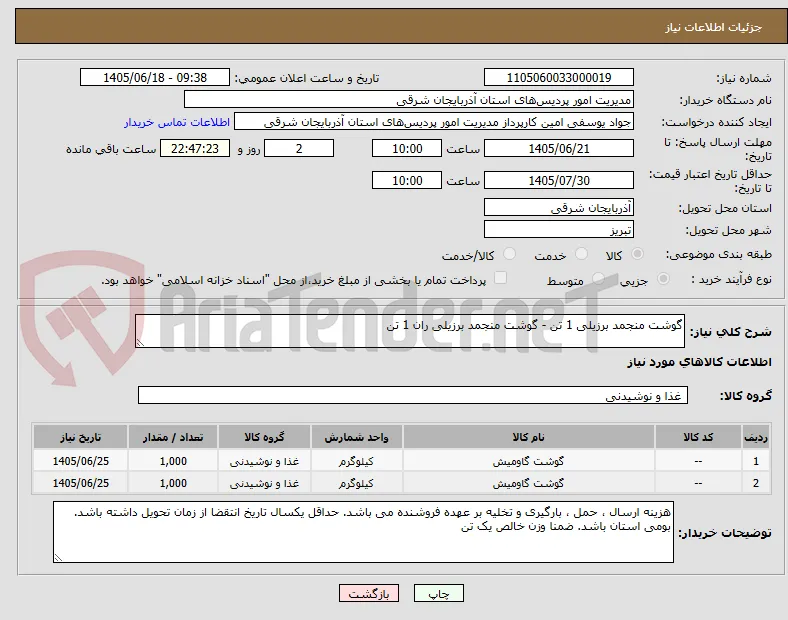Select the جزیی purchase type radio
This screenshot has height=620, width=788.
coord(663,279)
